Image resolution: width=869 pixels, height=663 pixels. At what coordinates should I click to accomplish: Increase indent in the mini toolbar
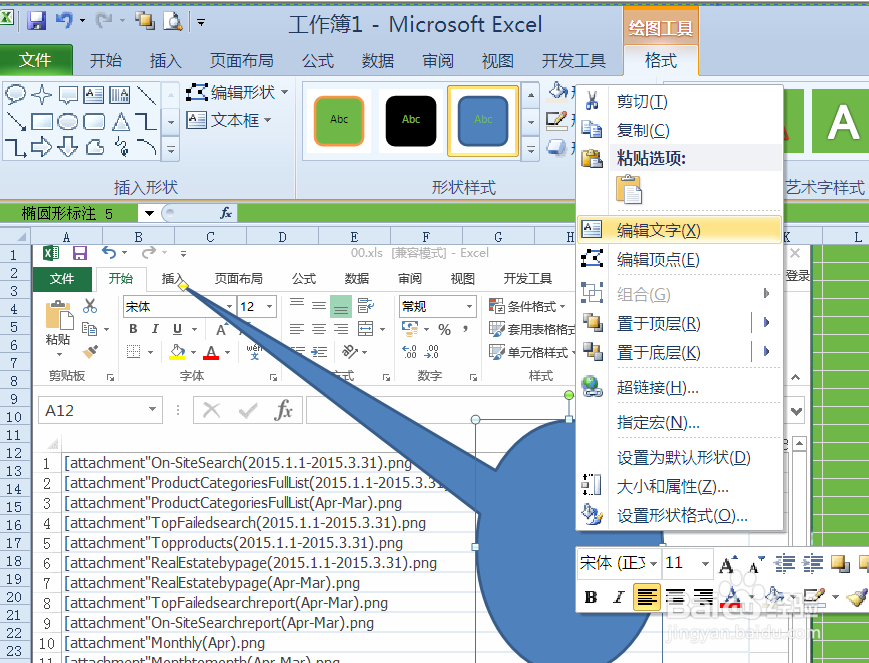click(813, 564)
